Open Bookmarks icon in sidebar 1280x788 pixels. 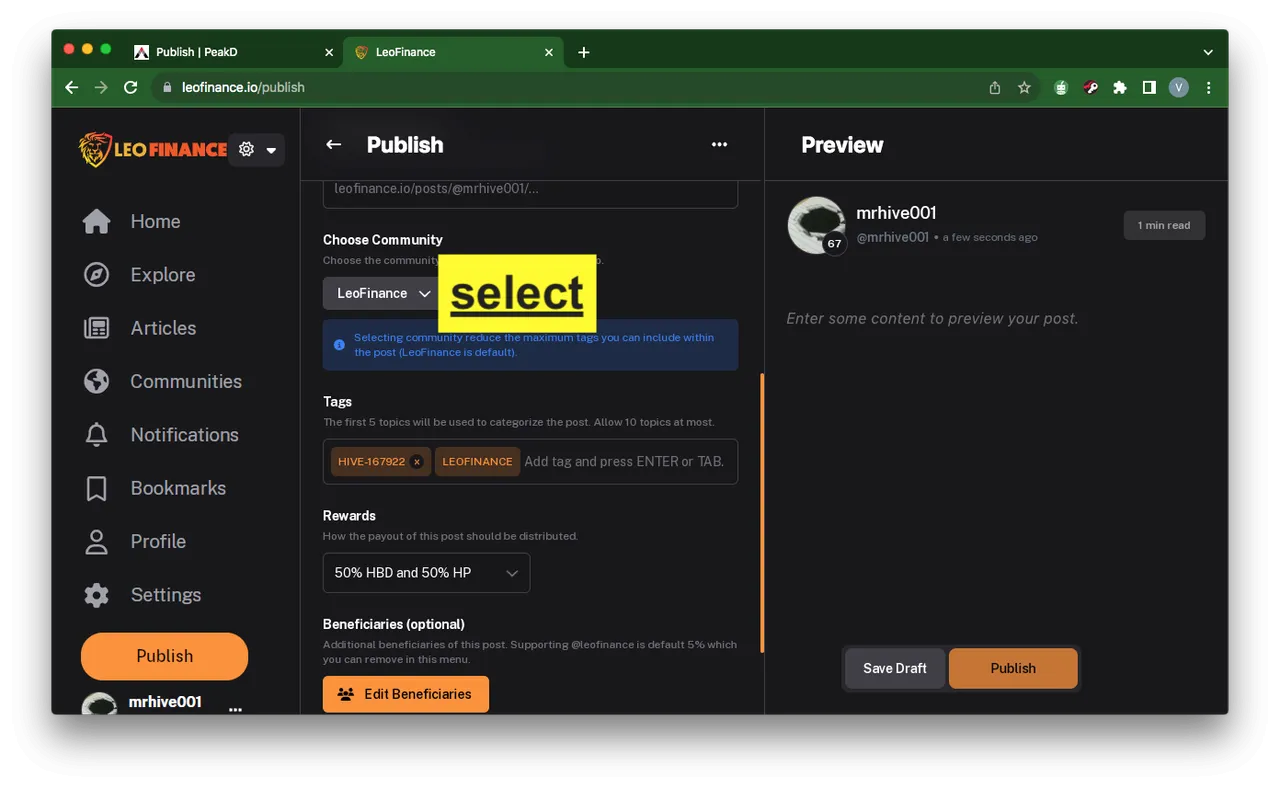[x=97, y=488]
